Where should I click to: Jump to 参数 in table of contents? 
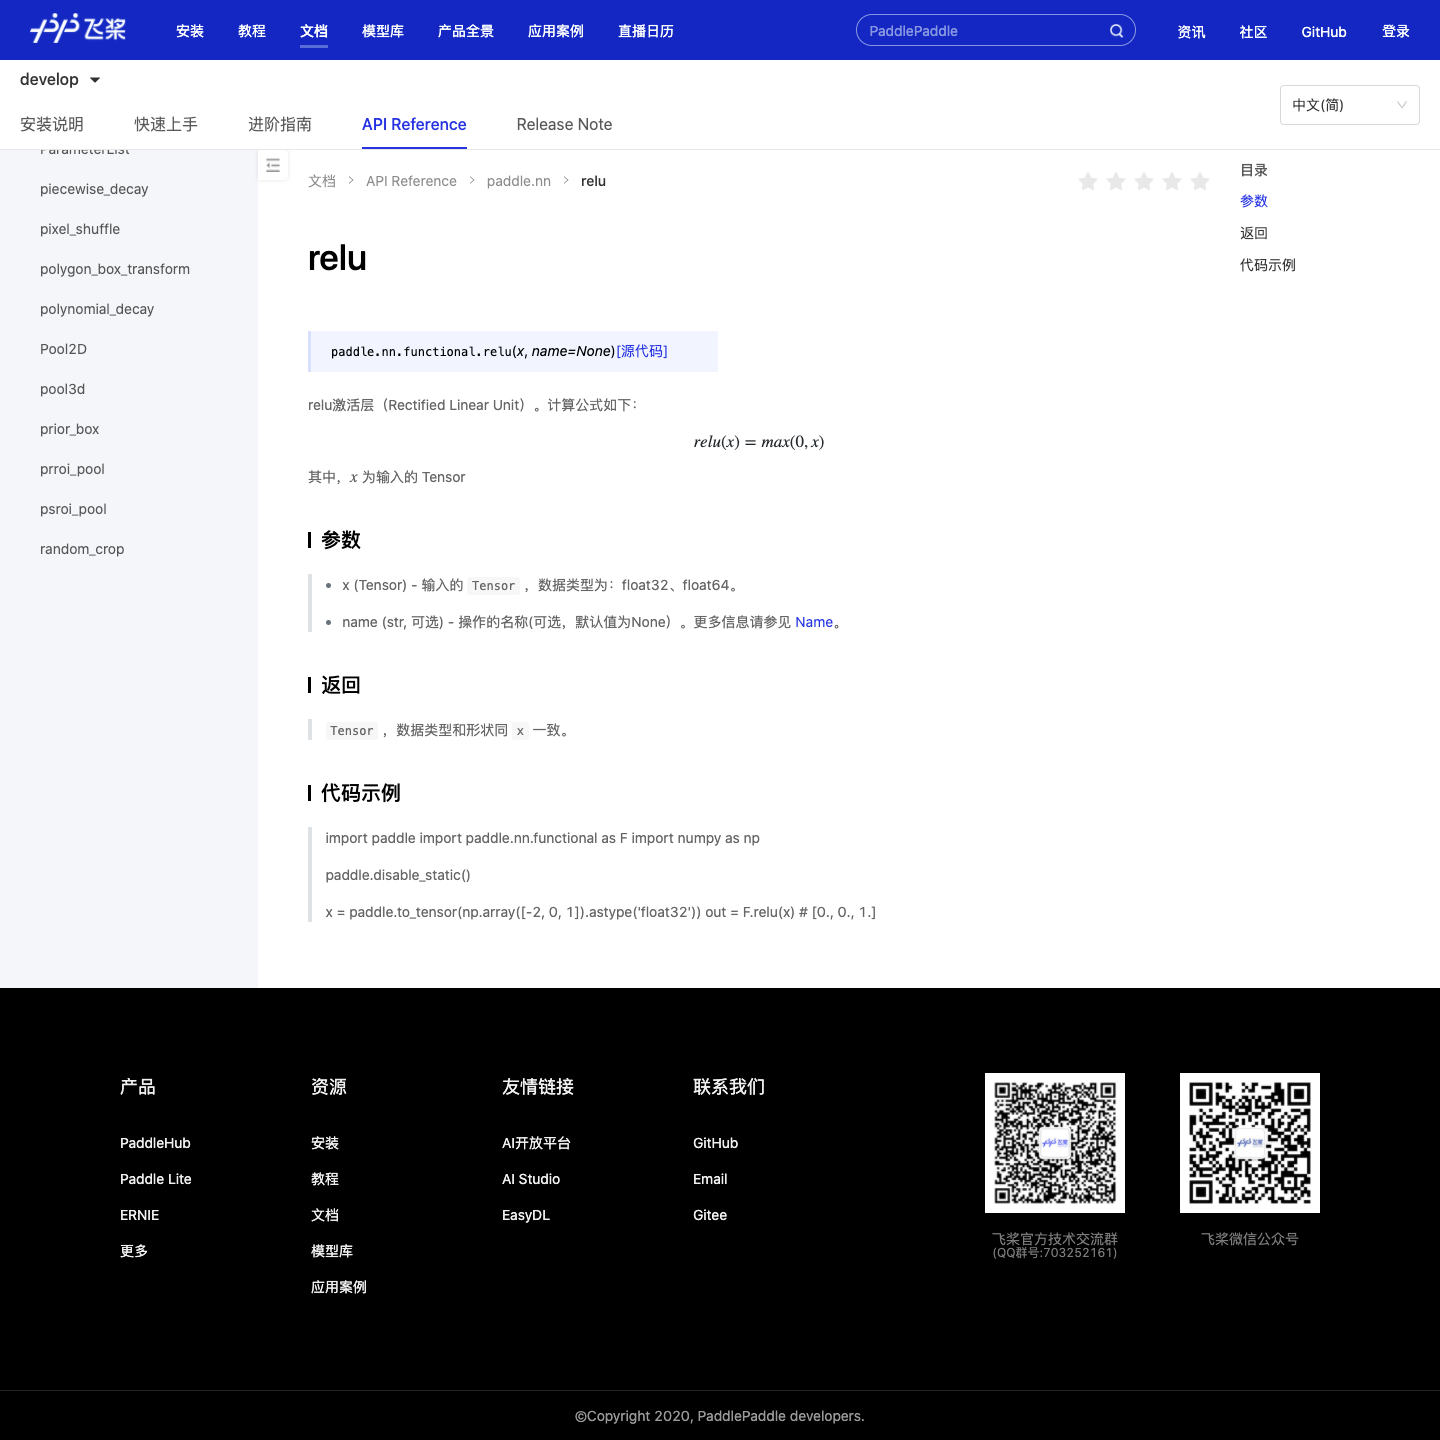[x=1254, y=201]
